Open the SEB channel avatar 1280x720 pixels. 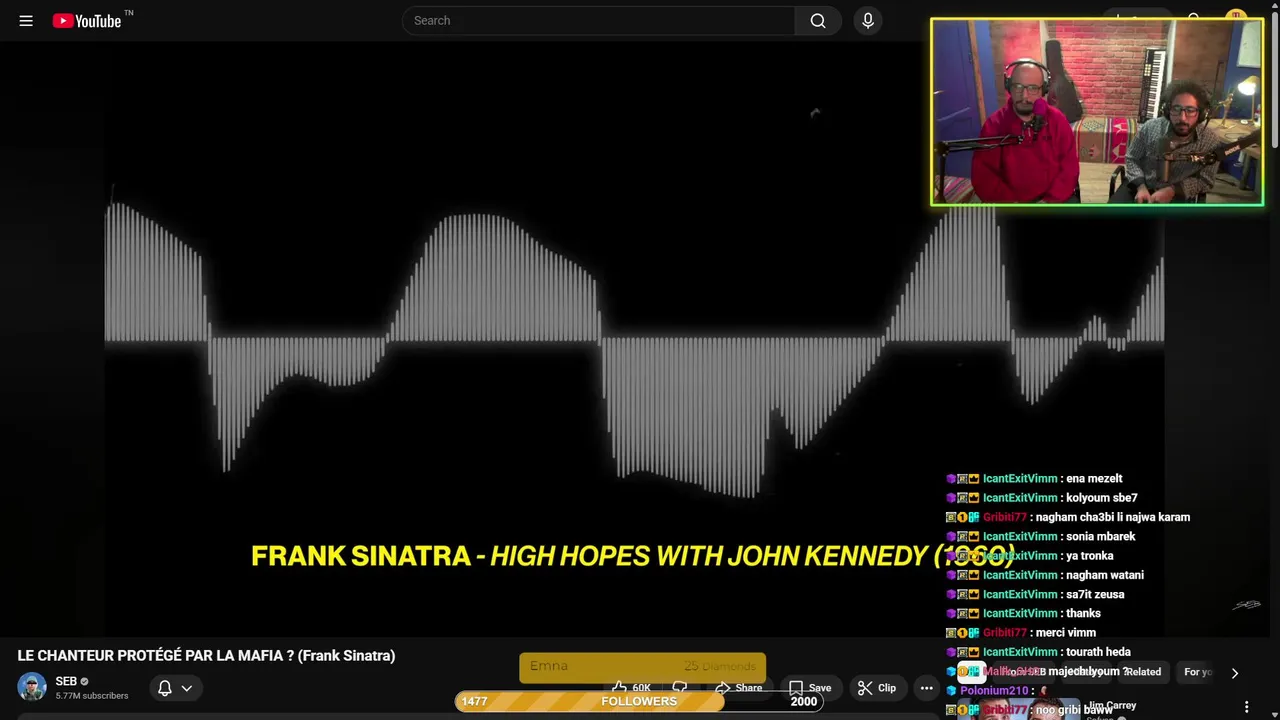(x=32, y=687)
